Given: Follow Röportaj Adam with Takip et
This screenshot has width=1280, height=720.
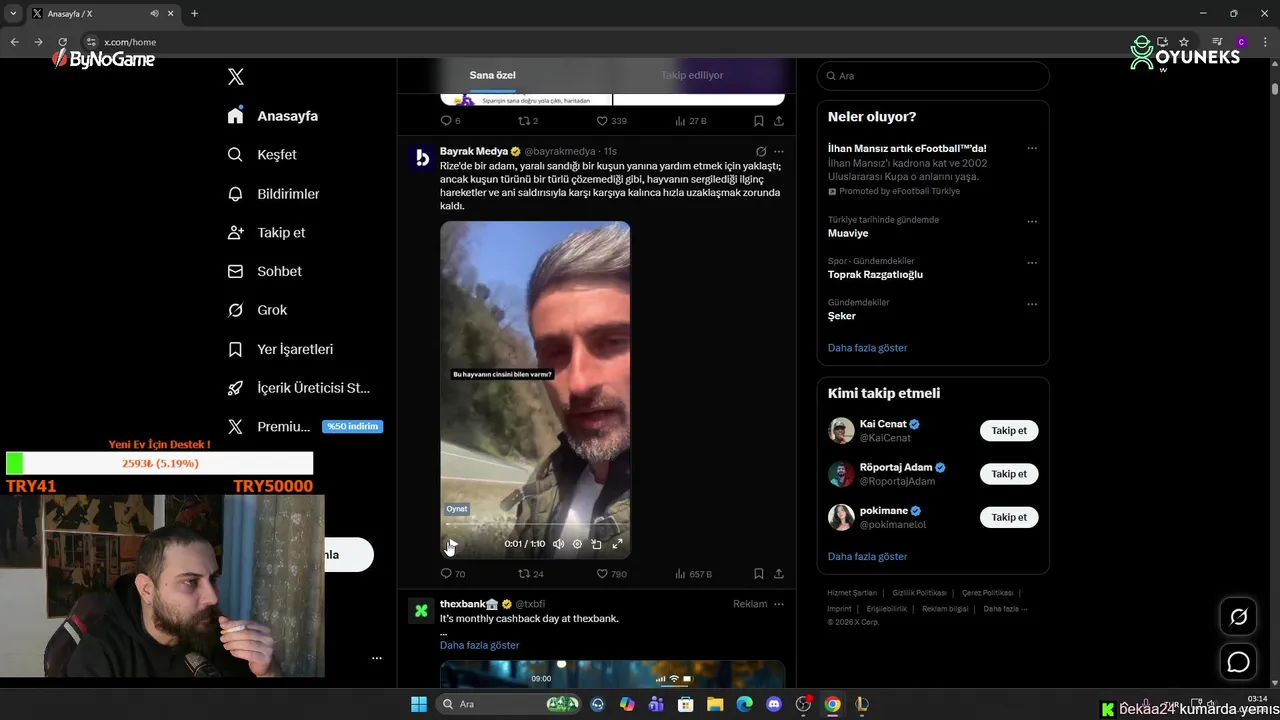Looking at the screenshot, I should 1009,474.
